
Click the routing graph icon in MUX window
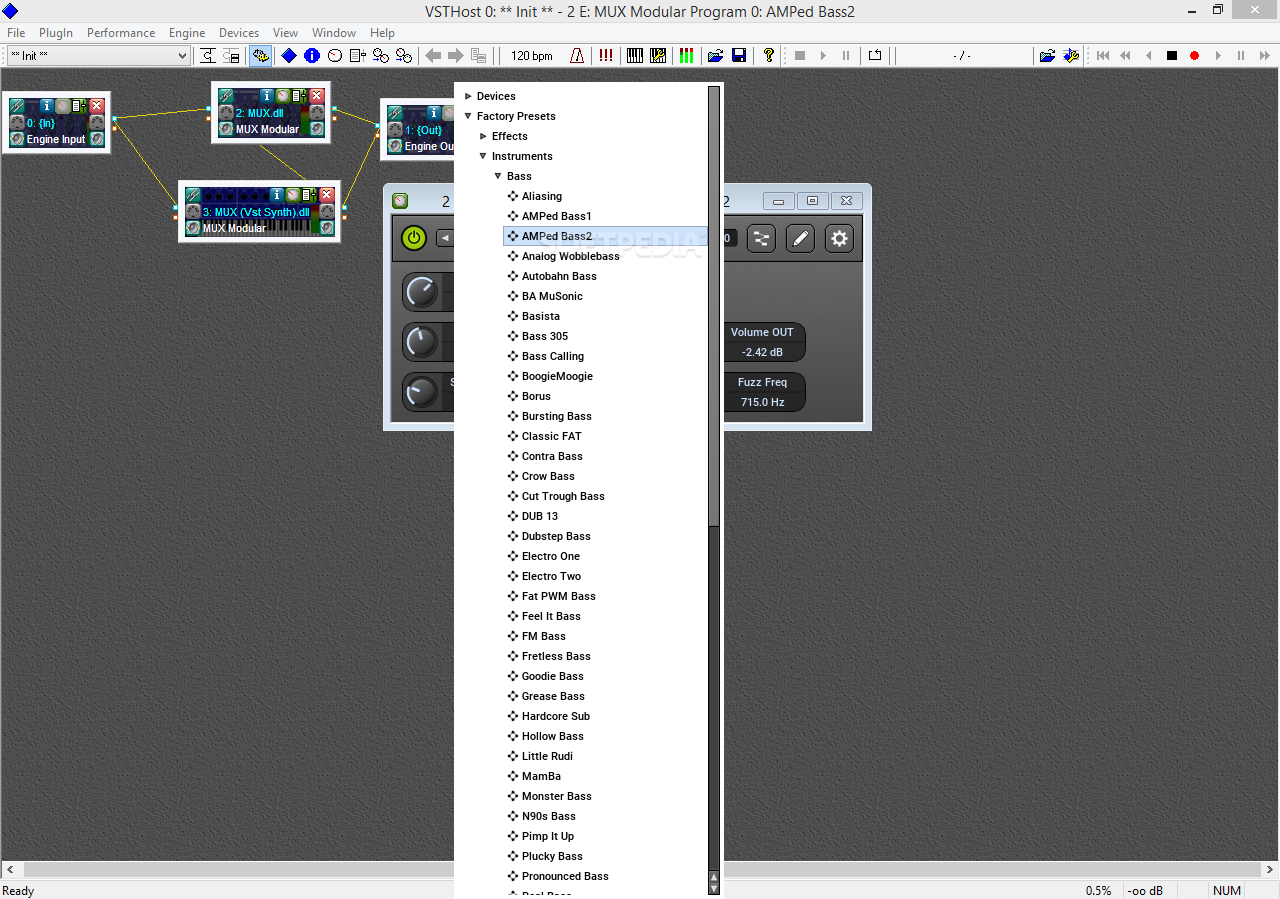click(761, 238)
